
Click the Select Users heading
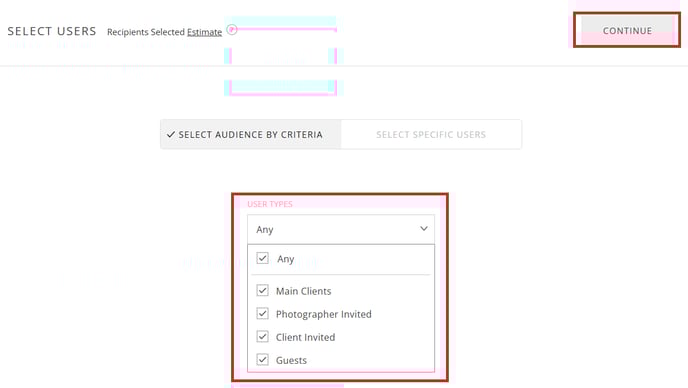tap(52, 31)
